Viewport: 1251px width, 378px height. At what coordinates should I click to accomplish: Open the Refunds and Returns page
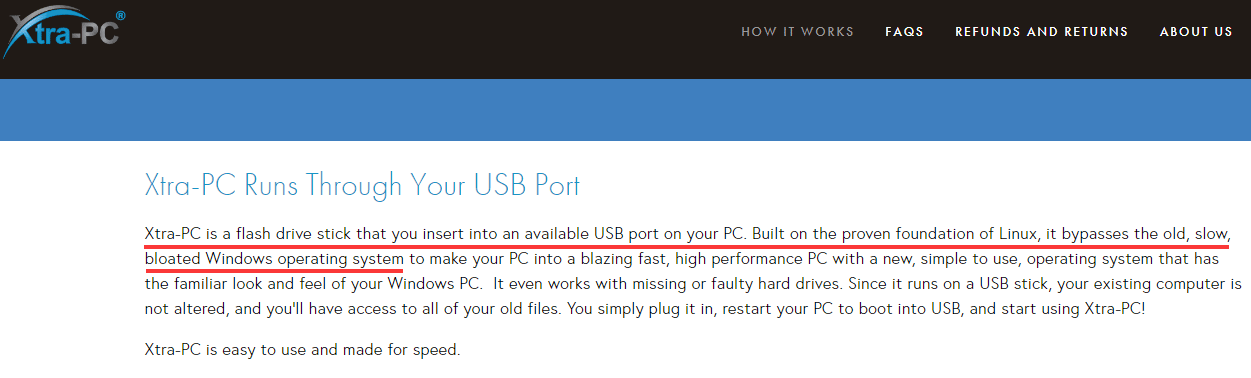click(x=1041, y=32)
